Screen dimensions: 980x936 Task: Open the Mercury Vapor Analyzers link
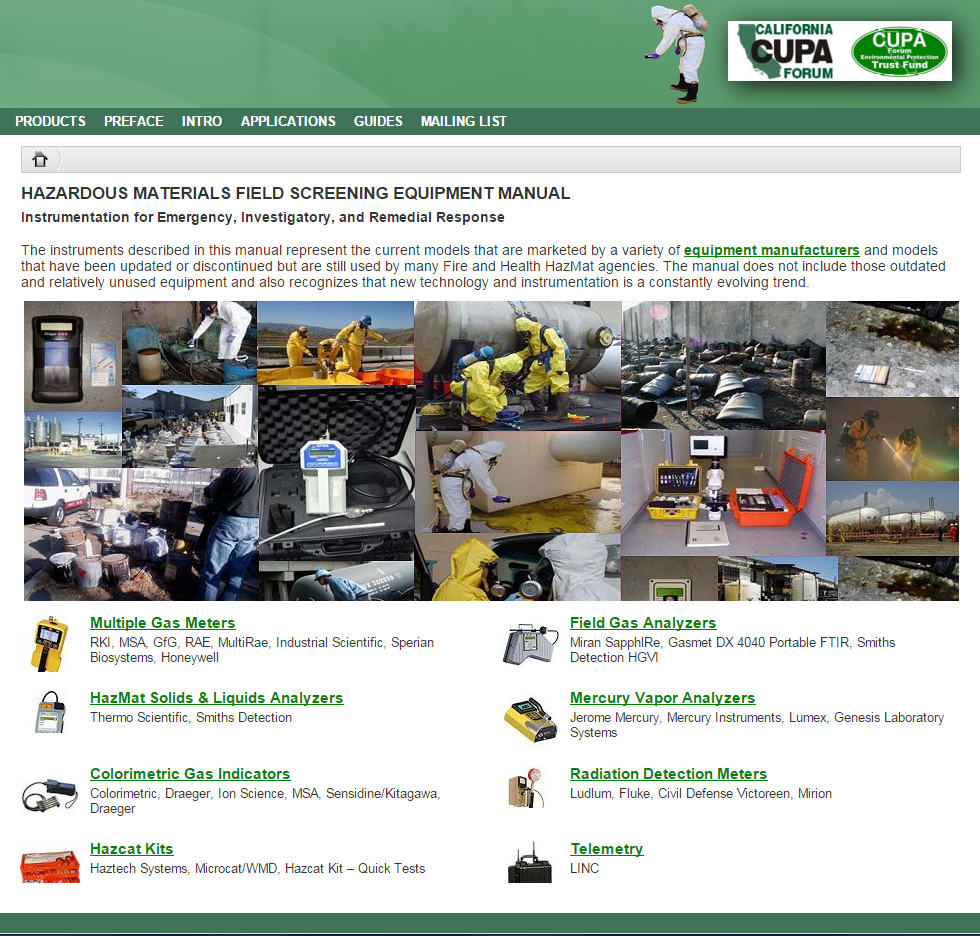click(x=662, y=697)
